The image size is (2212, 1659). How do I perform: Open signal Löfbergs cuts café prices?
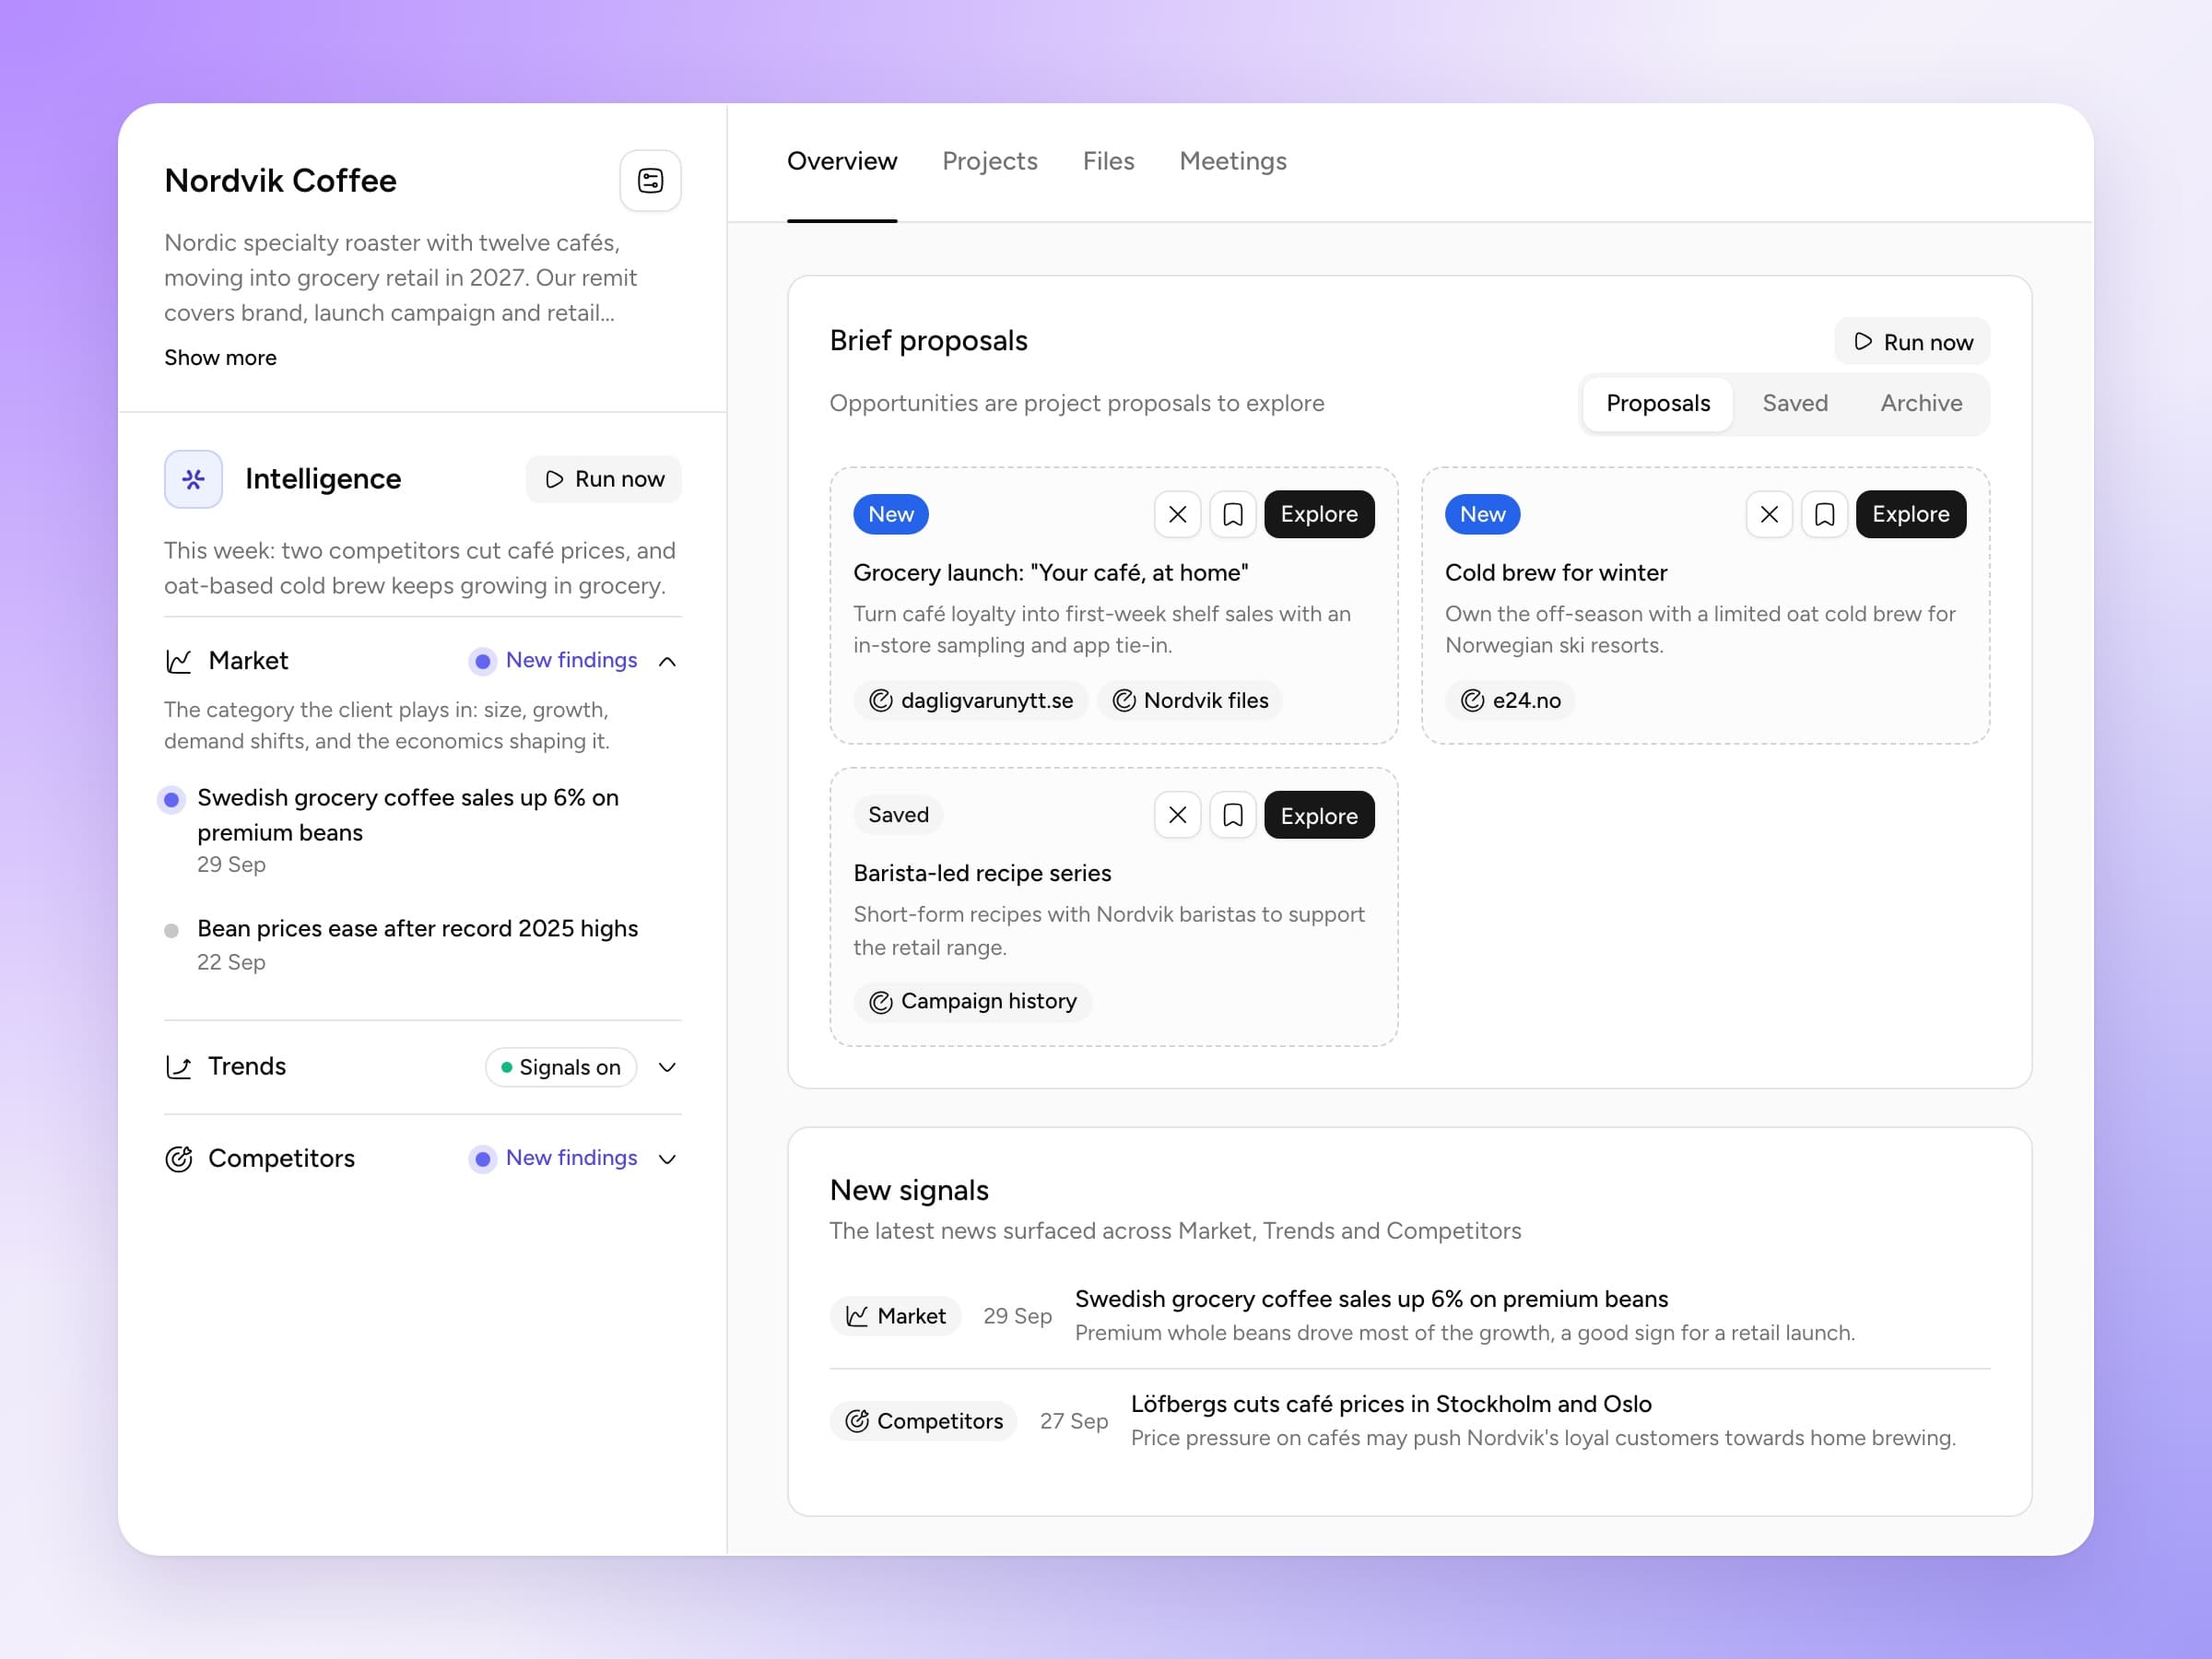click(x=1390, y=1404)
